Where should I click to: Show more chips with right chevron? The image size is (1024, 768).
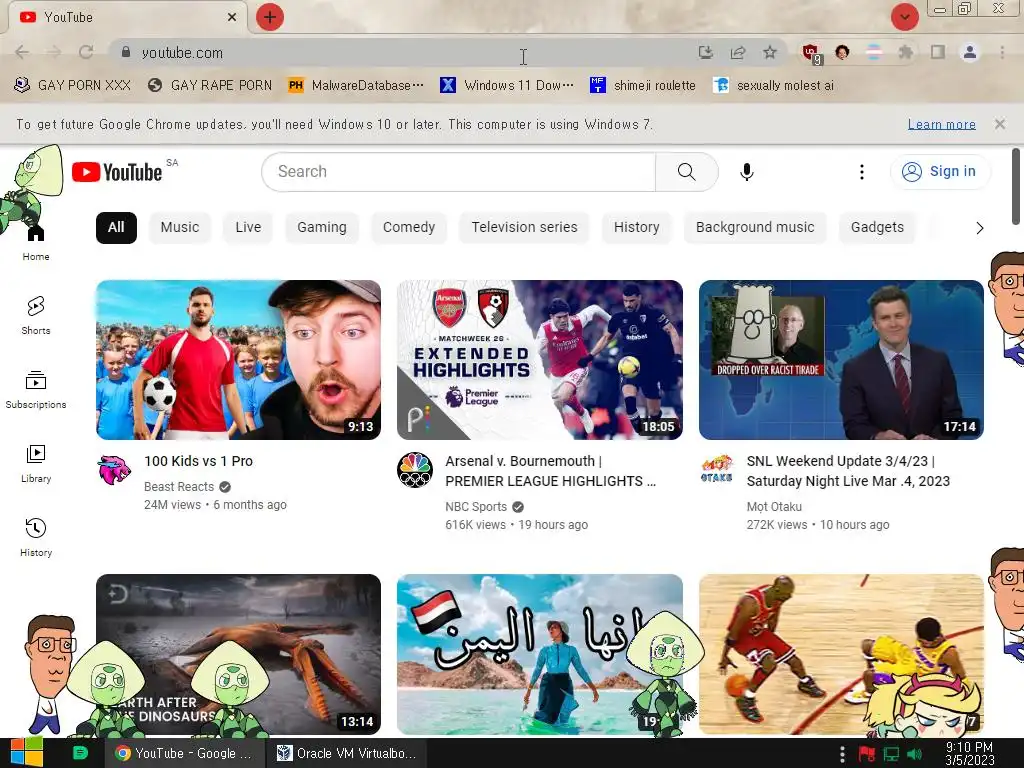[979, 228]
